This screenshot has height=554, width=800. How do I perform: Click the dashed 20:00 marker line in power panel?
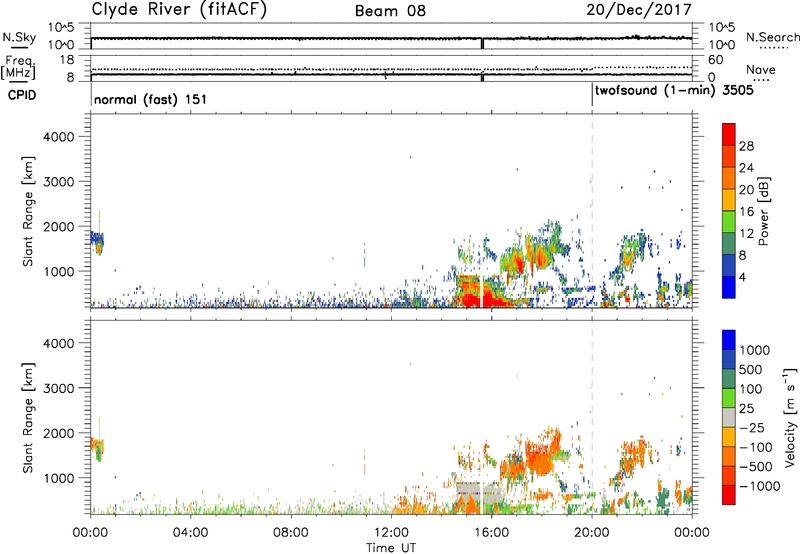pos(592,211)
